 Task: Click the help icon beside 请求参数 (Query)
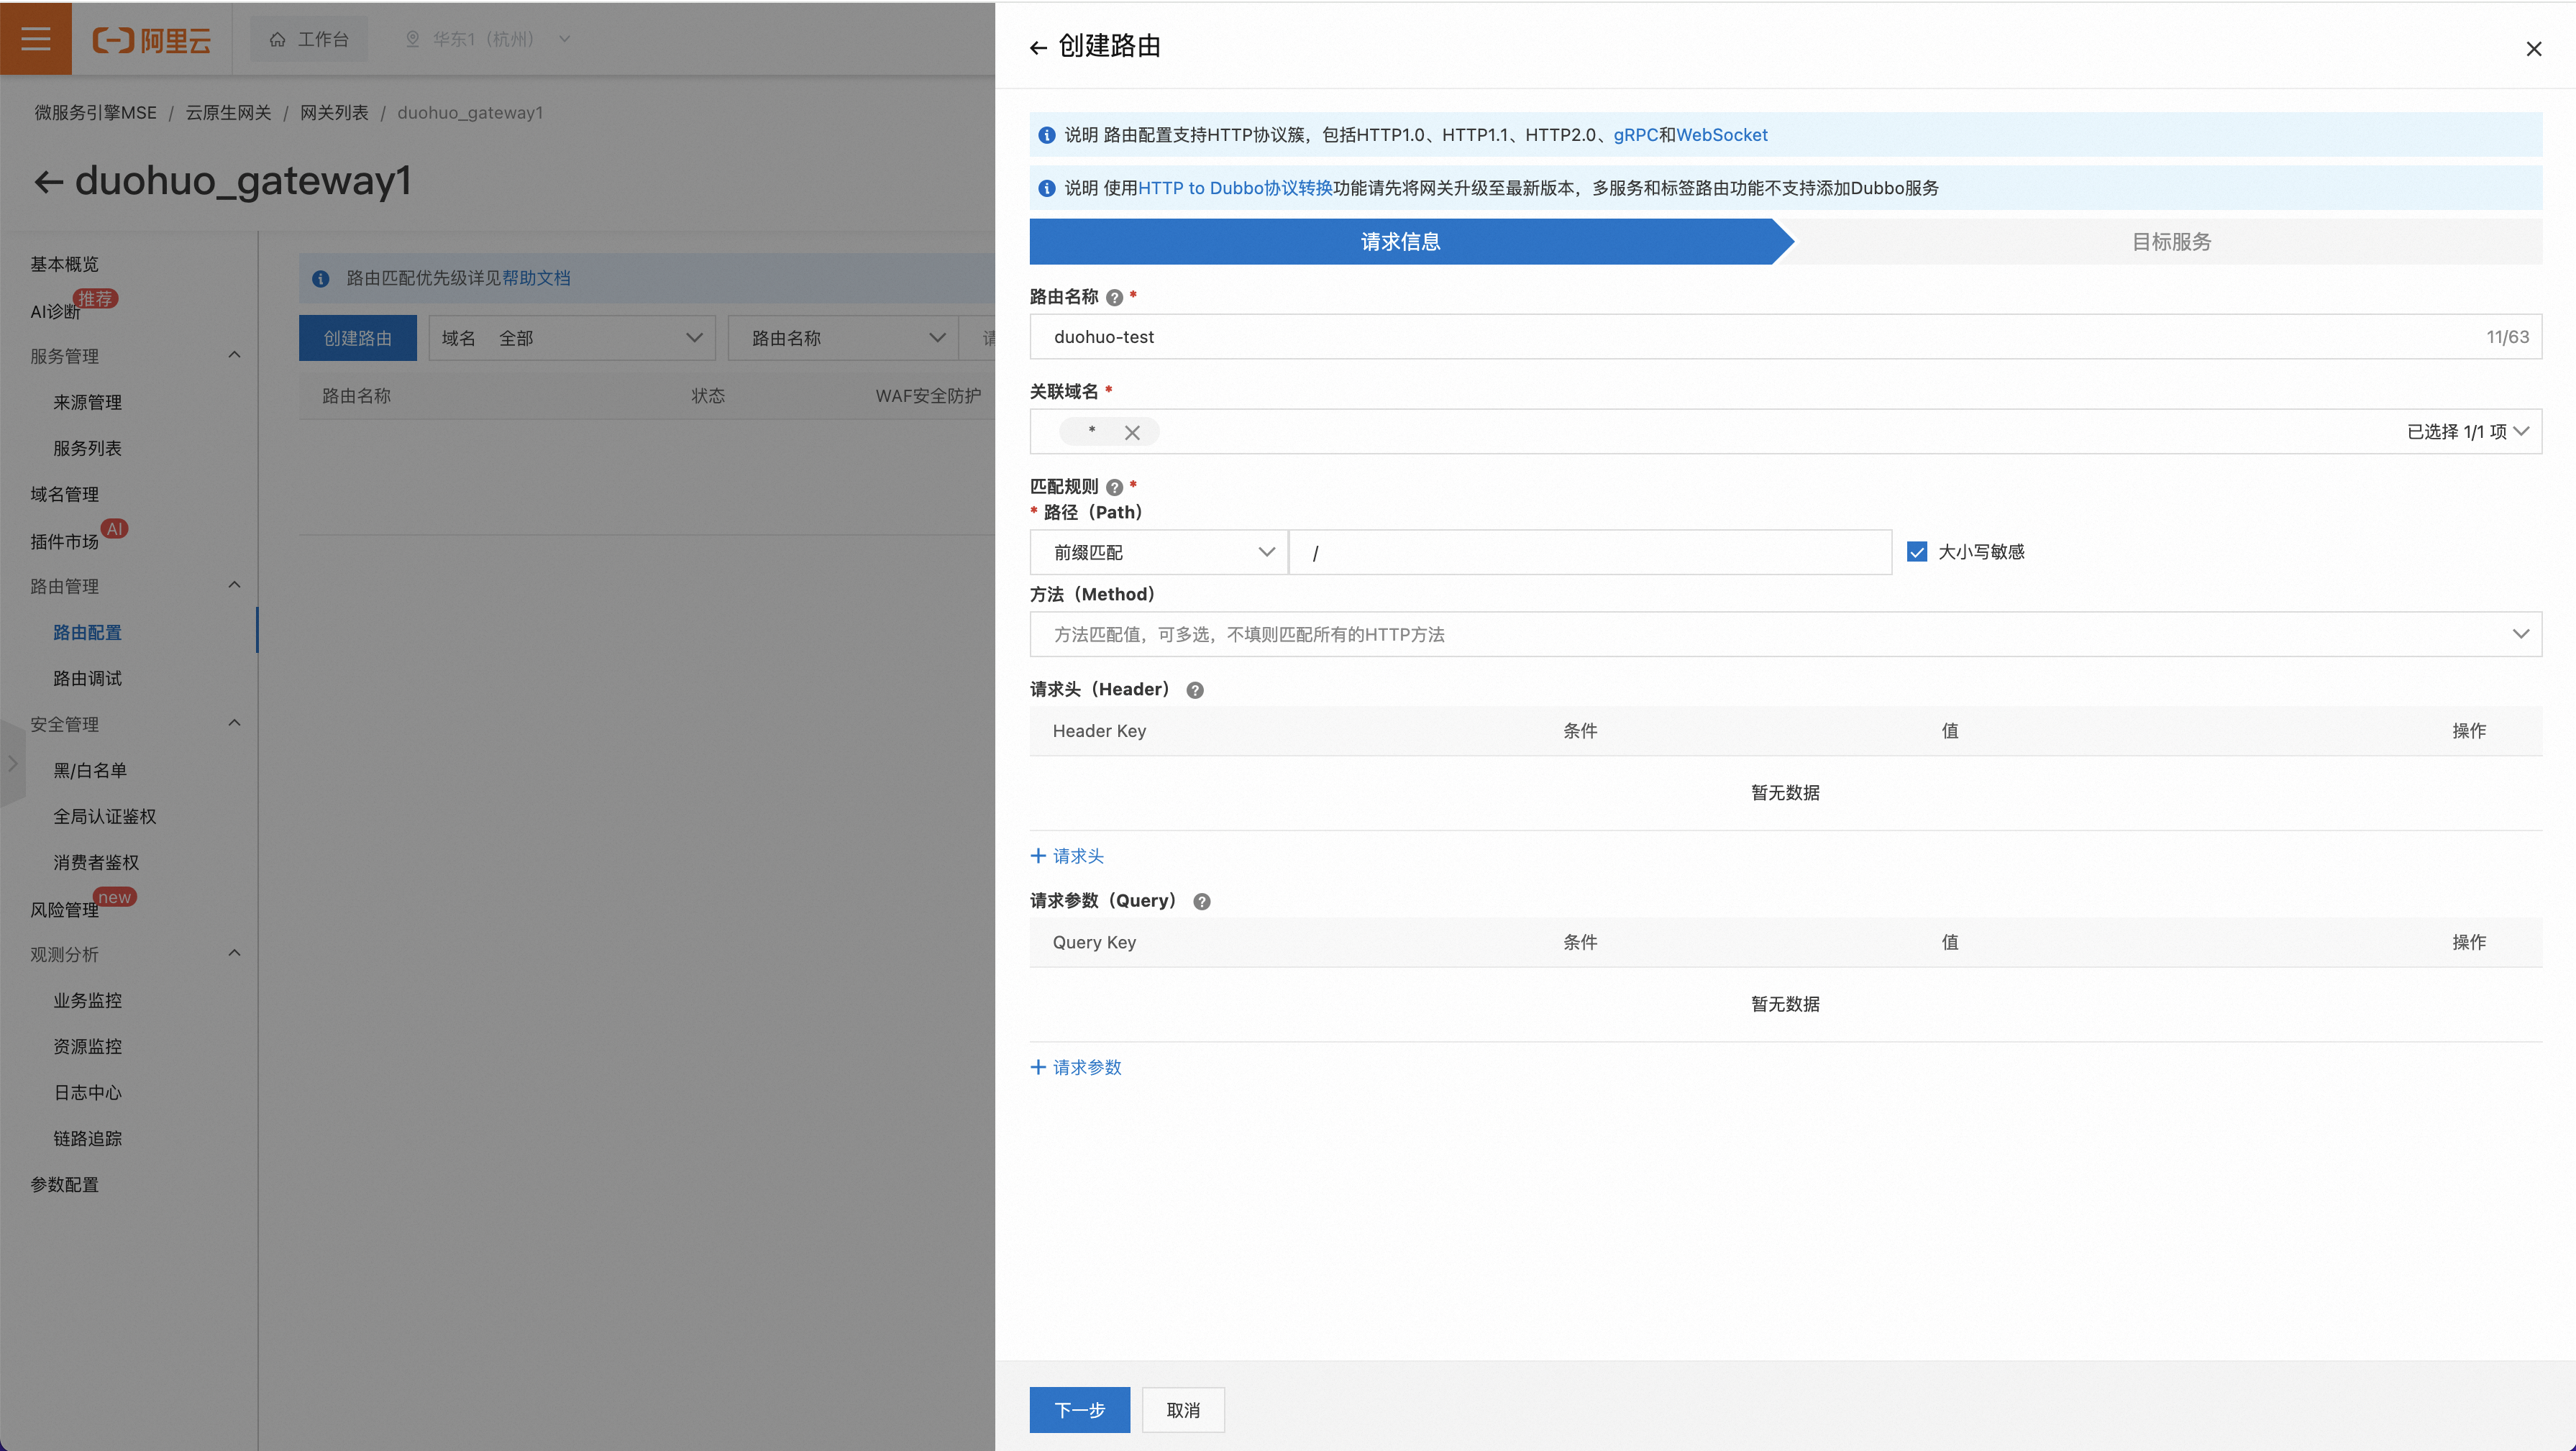[1201, 902]
